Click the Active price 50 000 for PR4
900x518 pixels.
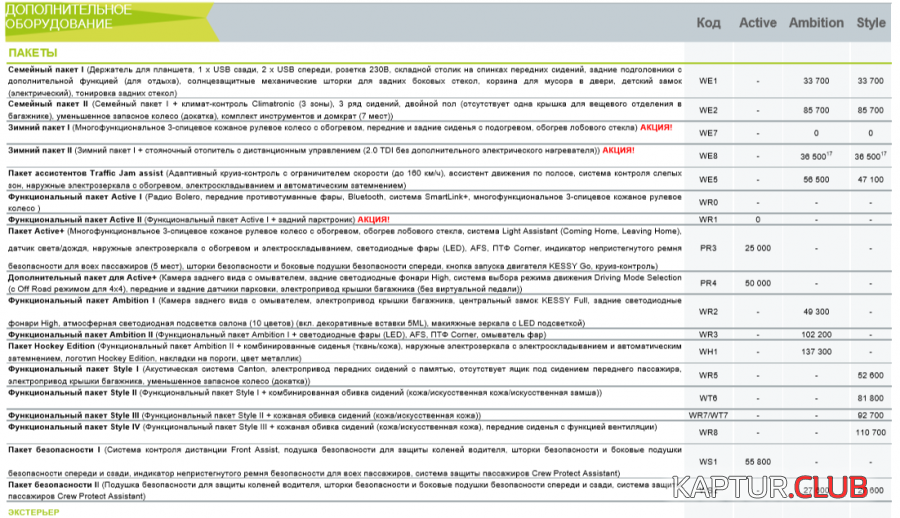click(758, 283)
